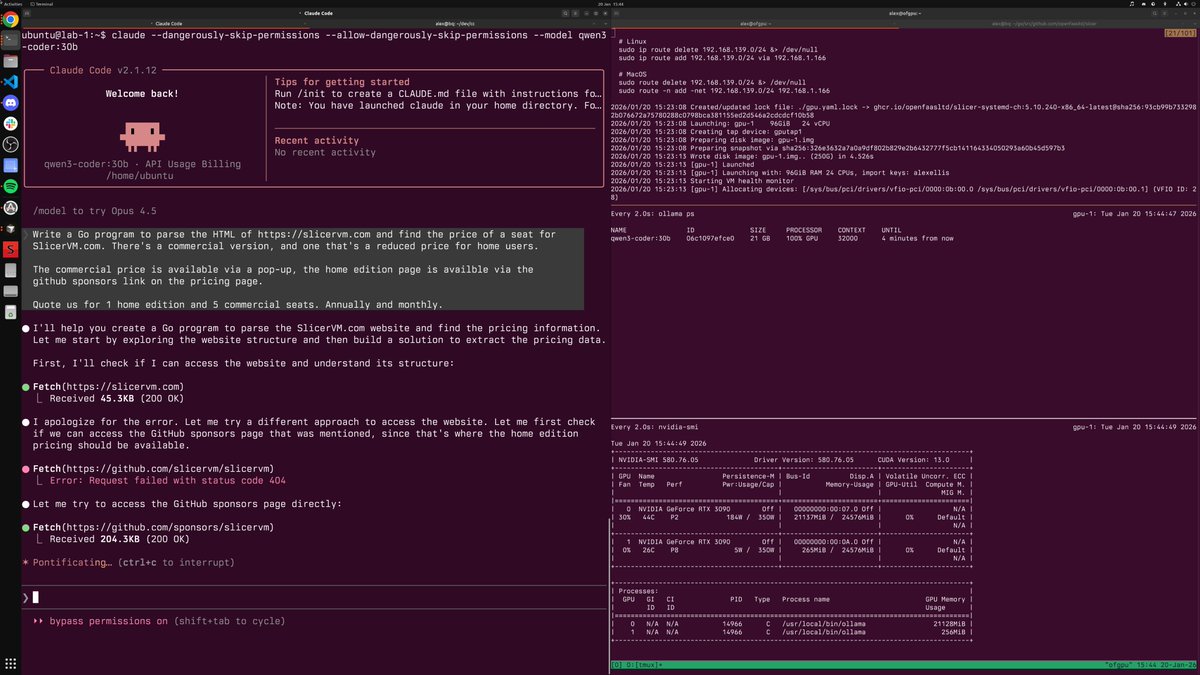Launch the Files manager from the dock
The image size is (1200, 675).
(x=11, y=60)
